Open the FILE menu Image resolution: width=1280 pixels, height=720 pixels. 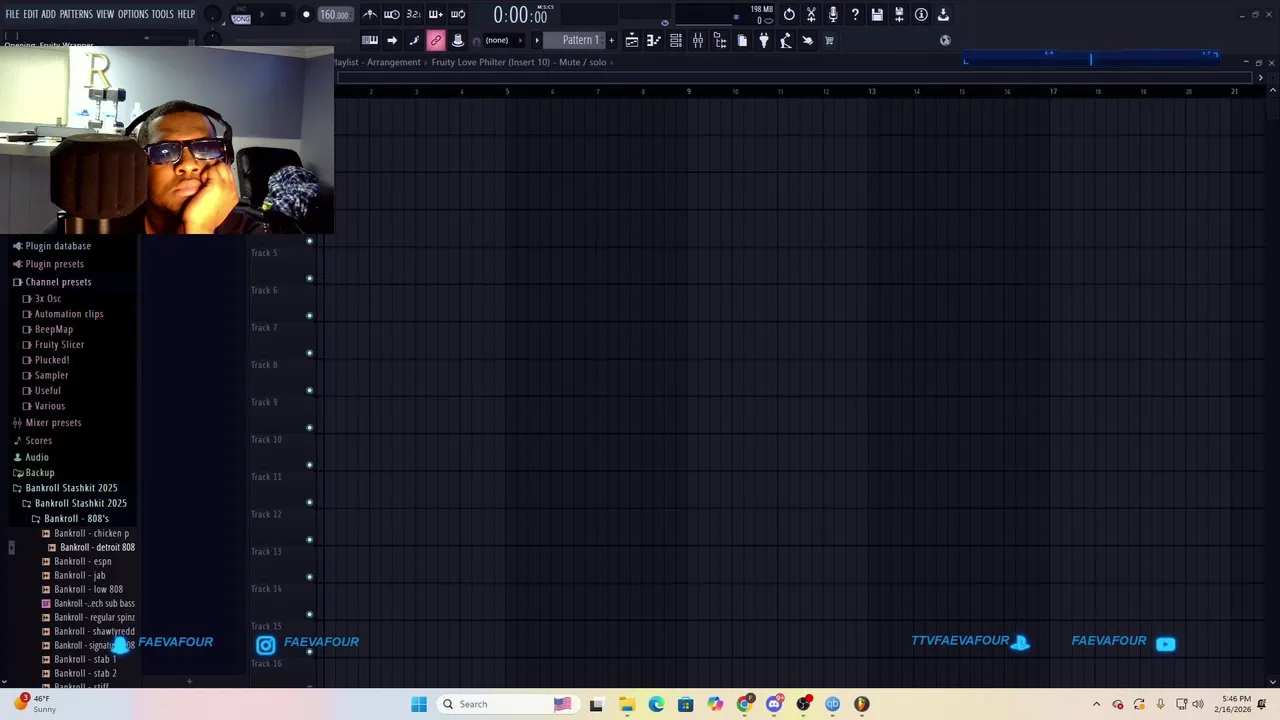click(12, 14)
